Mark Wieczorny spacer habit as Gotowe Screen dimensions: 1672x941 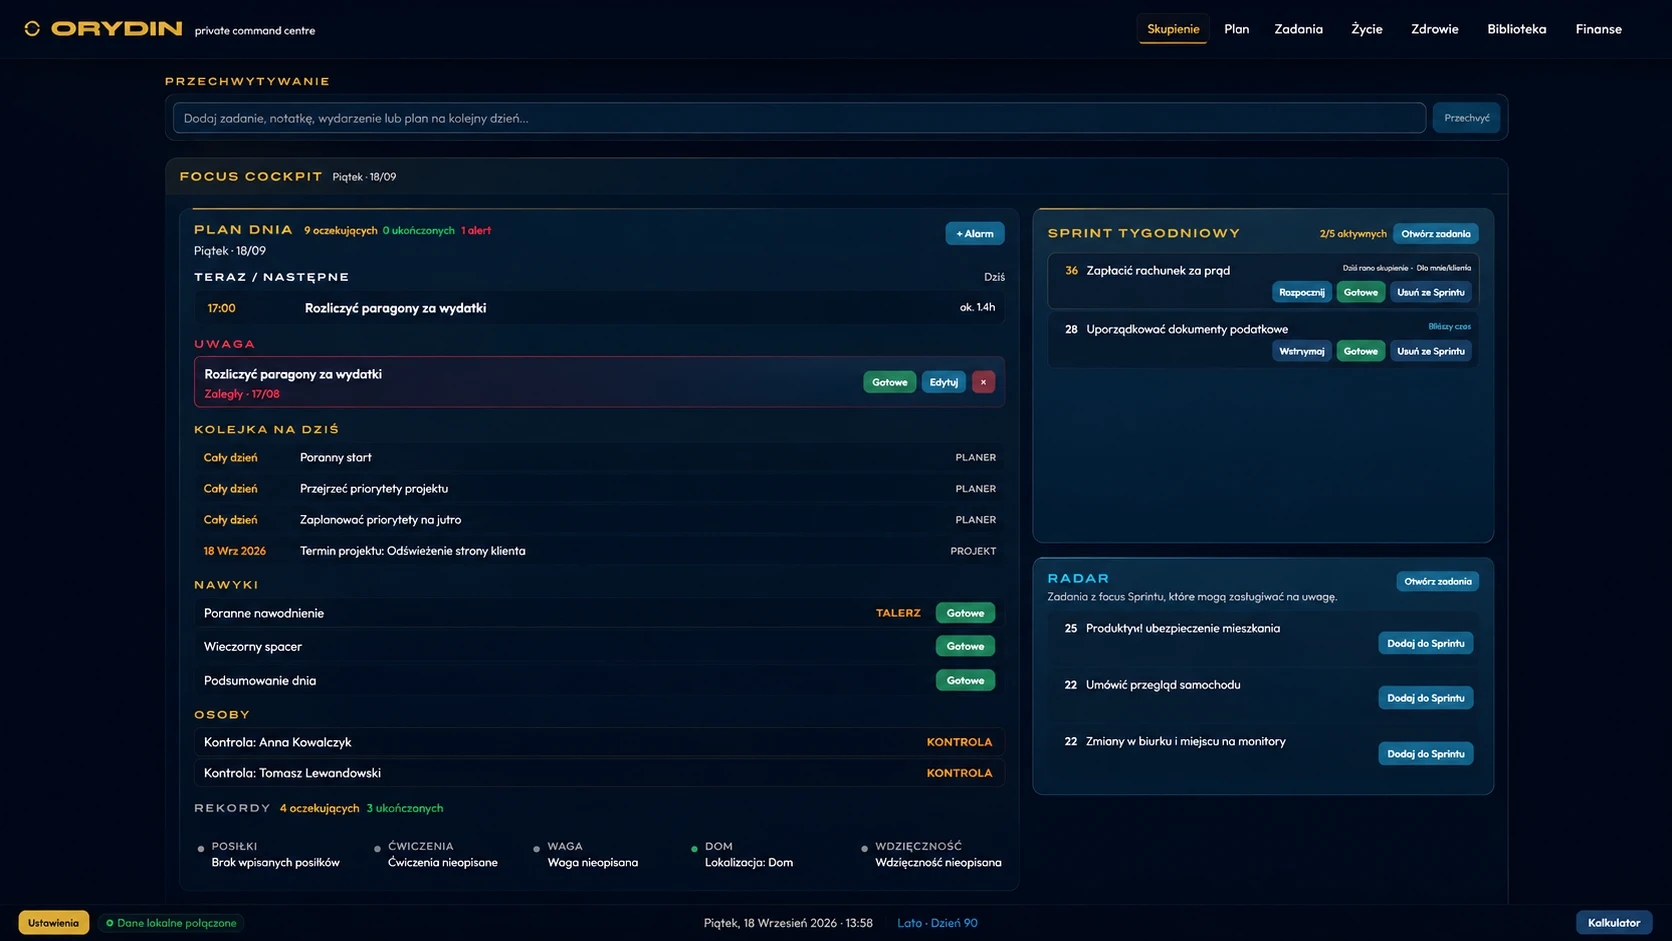click(x=965, y=646)
